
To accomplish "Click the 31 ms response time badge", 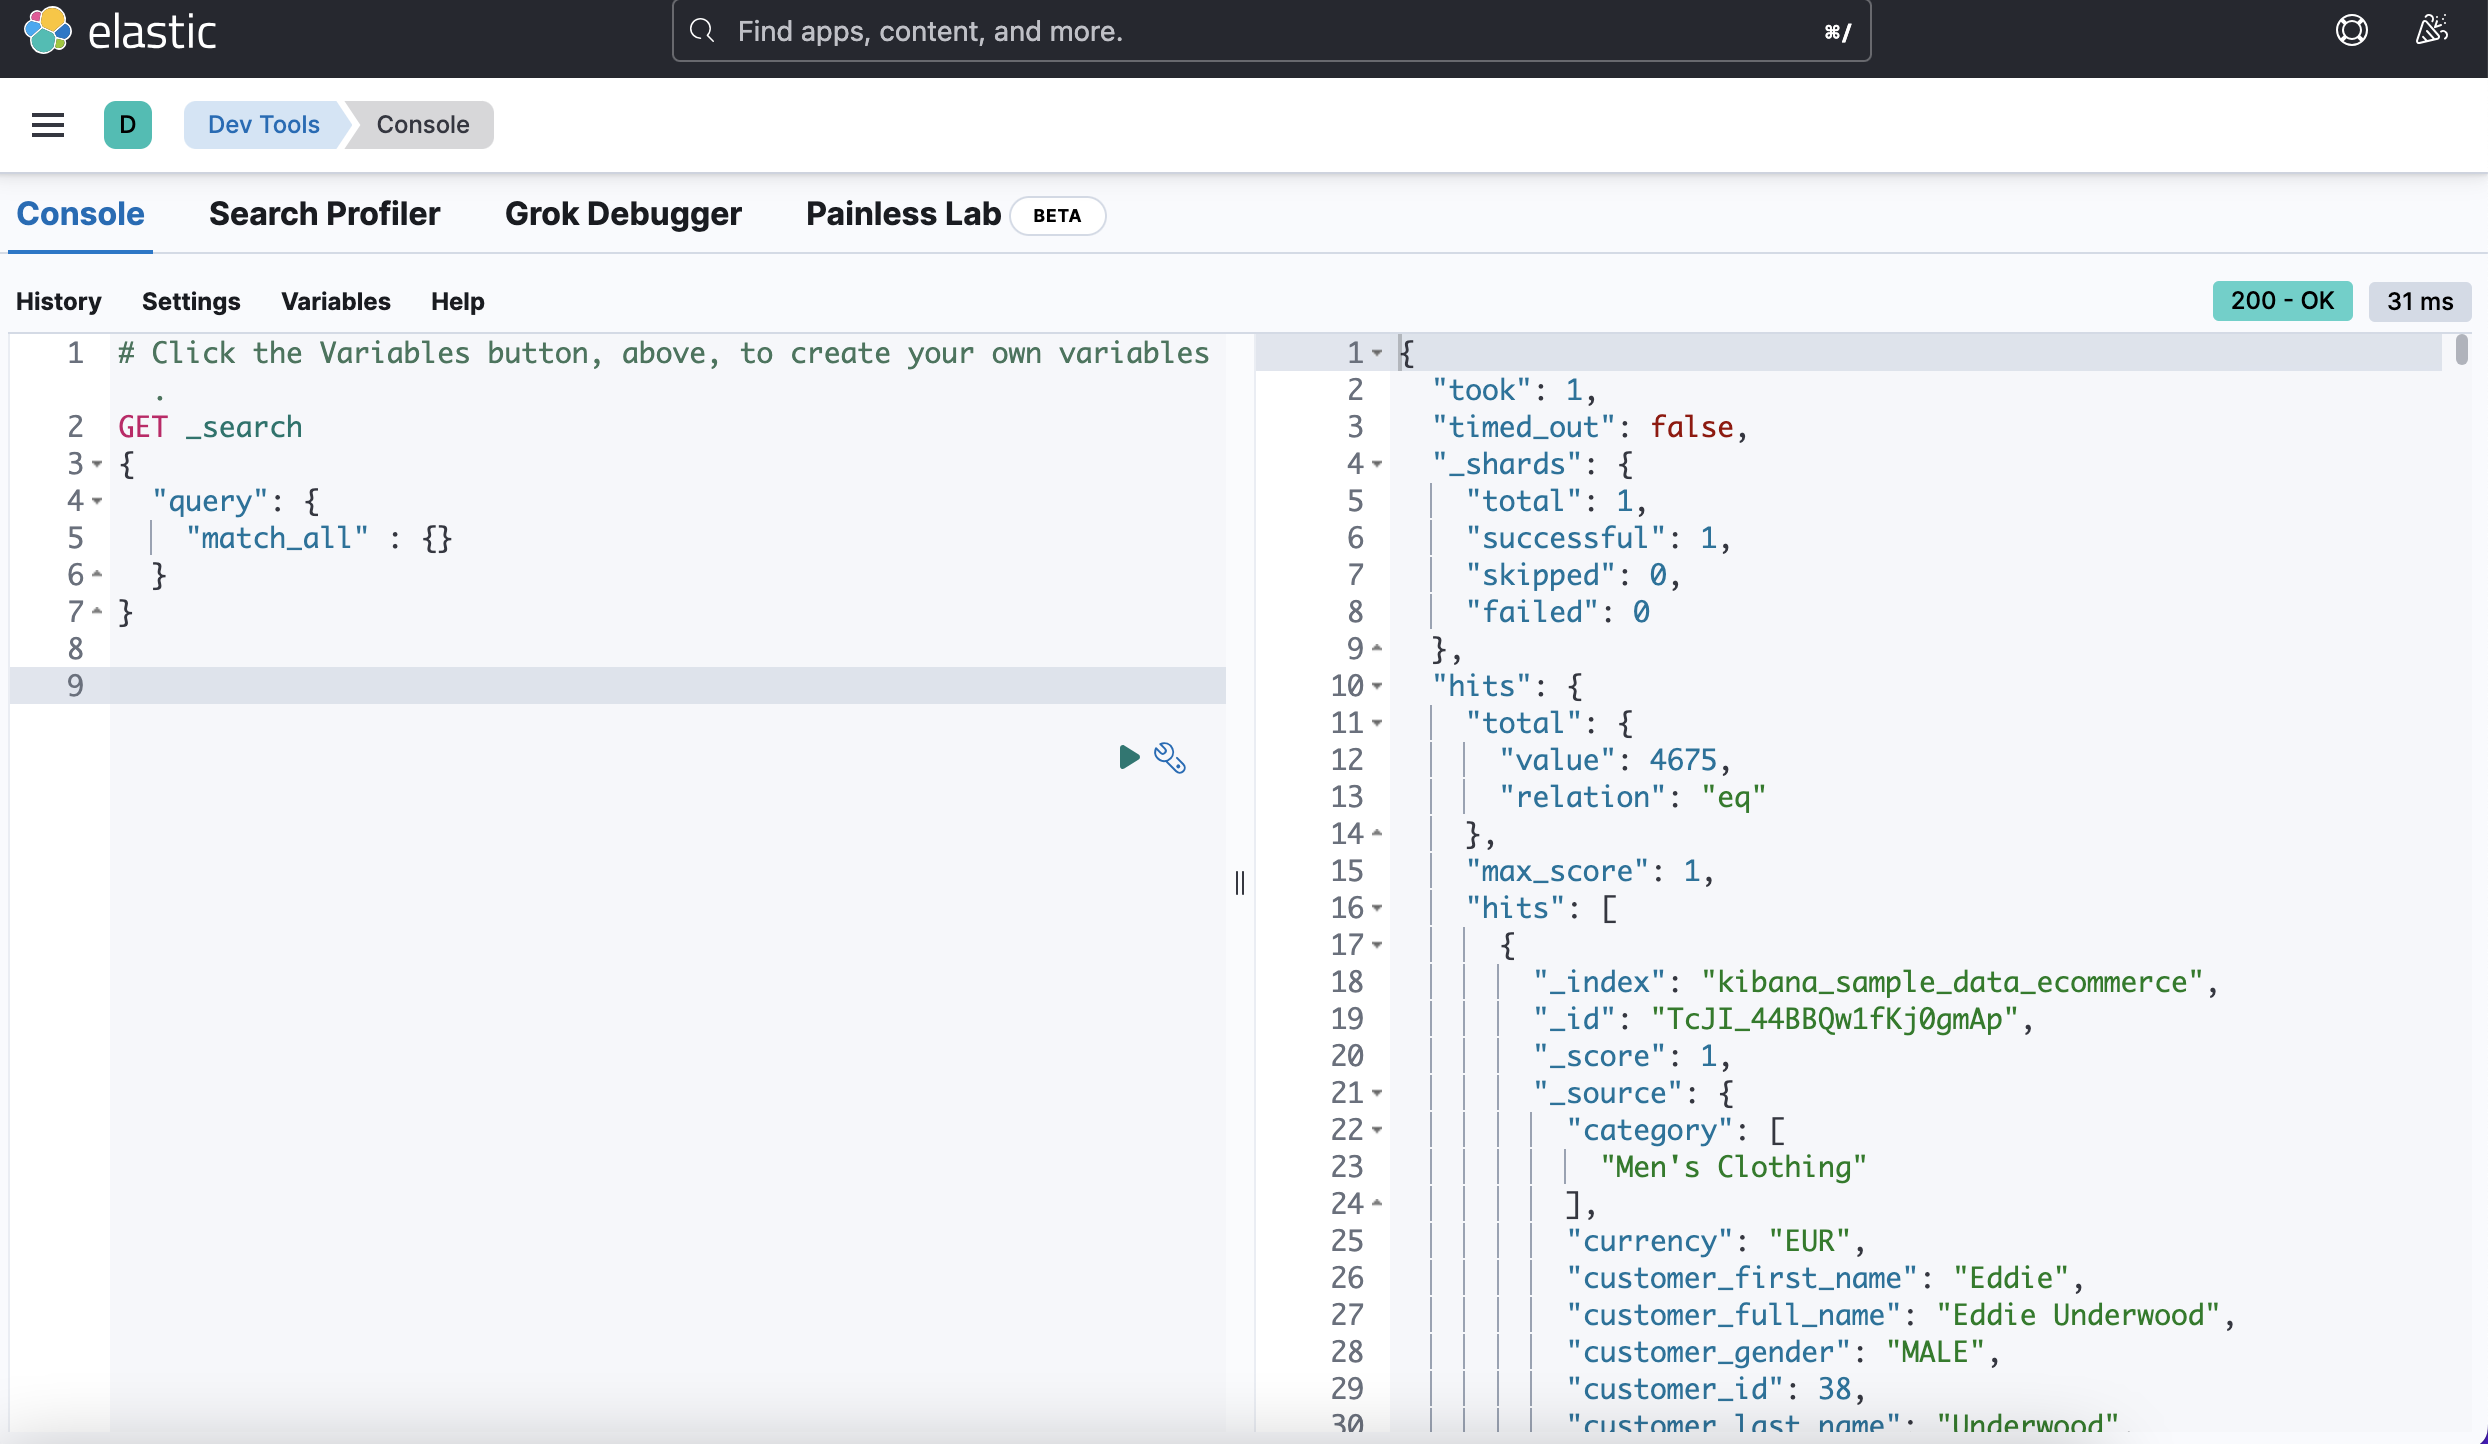I will [x=2420, y=301].
